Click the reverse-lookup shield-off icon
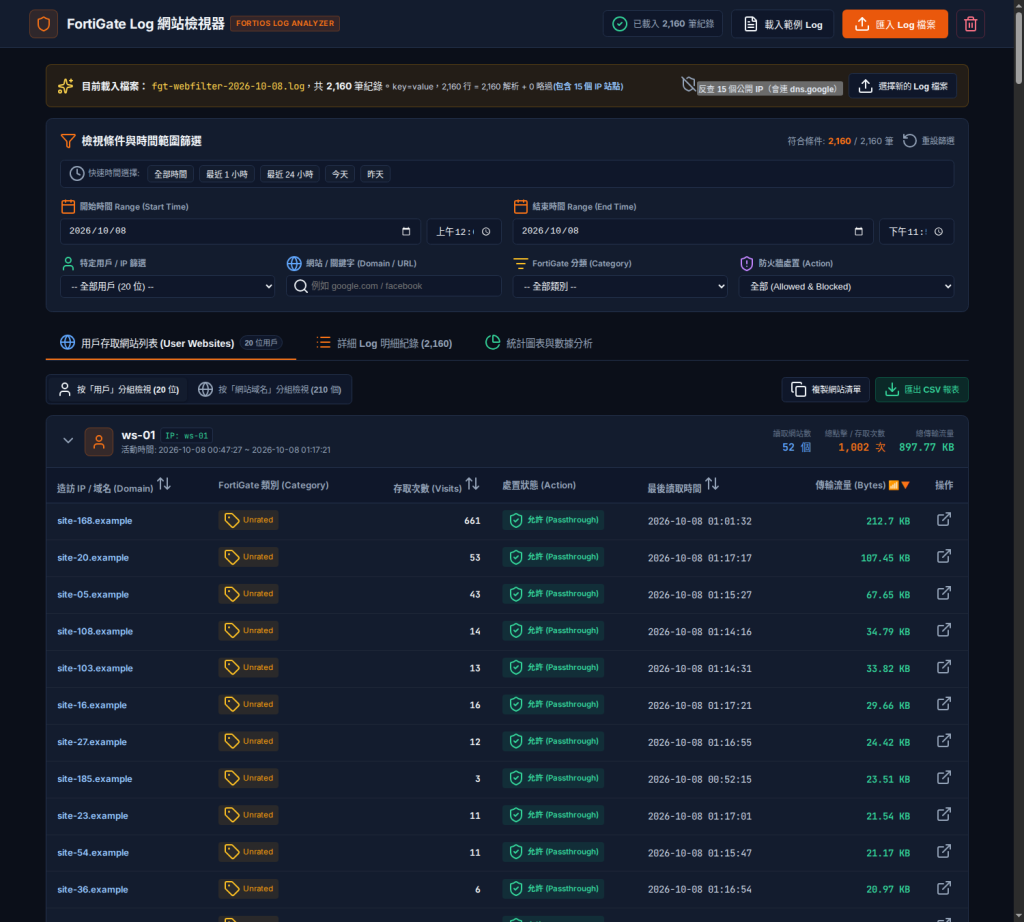Viewport: 1024px width, 922px height. (x=688, y=84)
